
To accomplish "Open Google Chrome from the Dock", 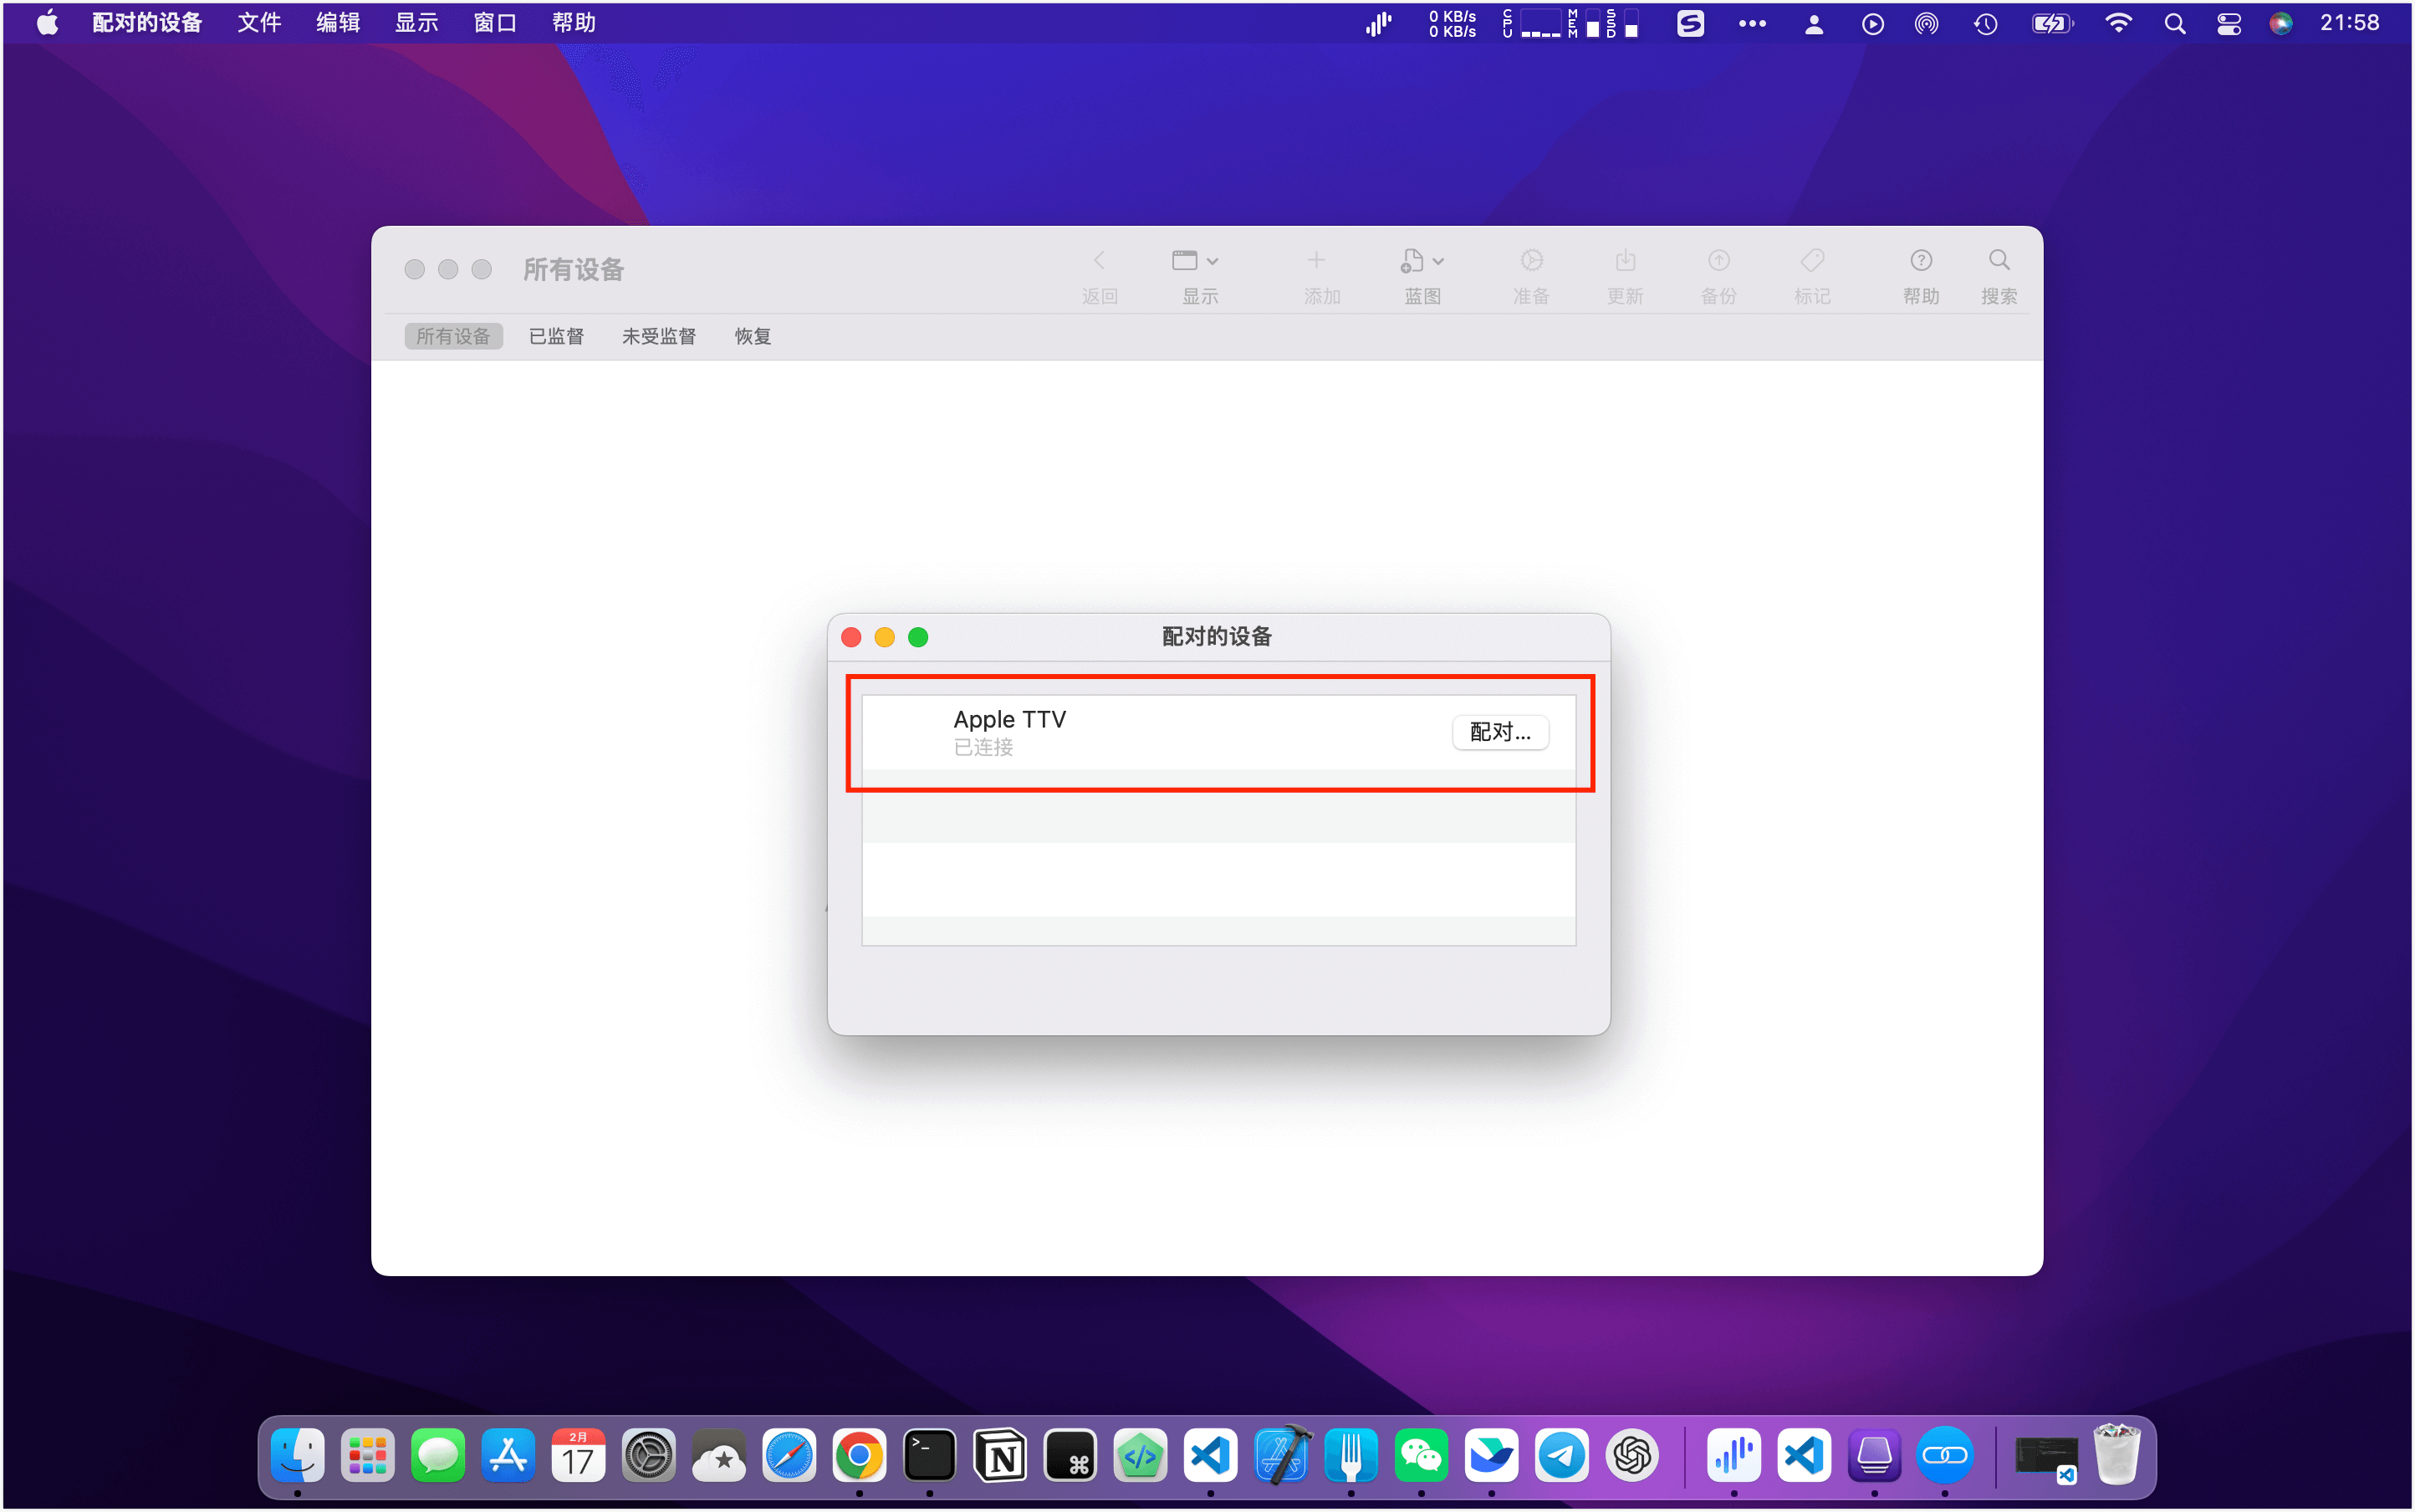I will [859, 1455].
